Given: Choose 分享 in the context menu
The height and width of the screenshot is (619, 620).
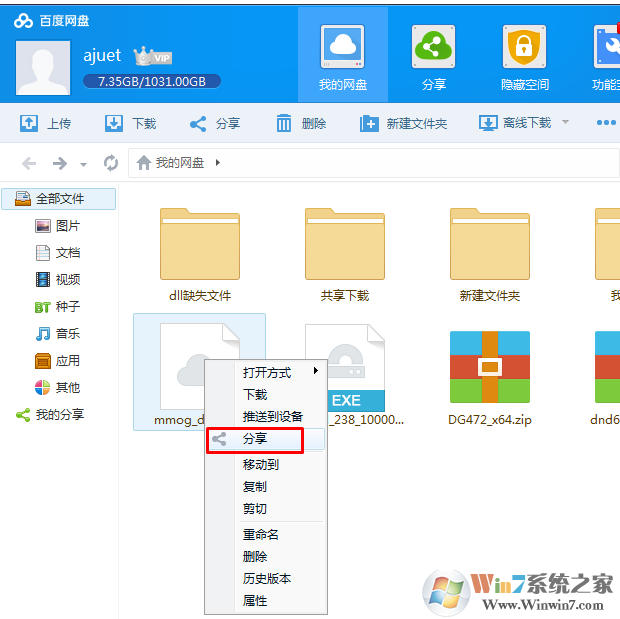Looking at the screenshot, I should pos(266,439).
